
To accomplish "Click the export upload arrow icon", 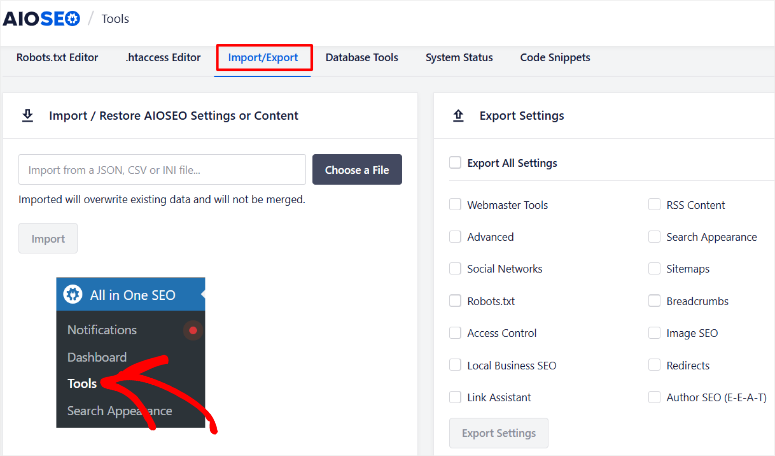I will (x=458, y=116).
